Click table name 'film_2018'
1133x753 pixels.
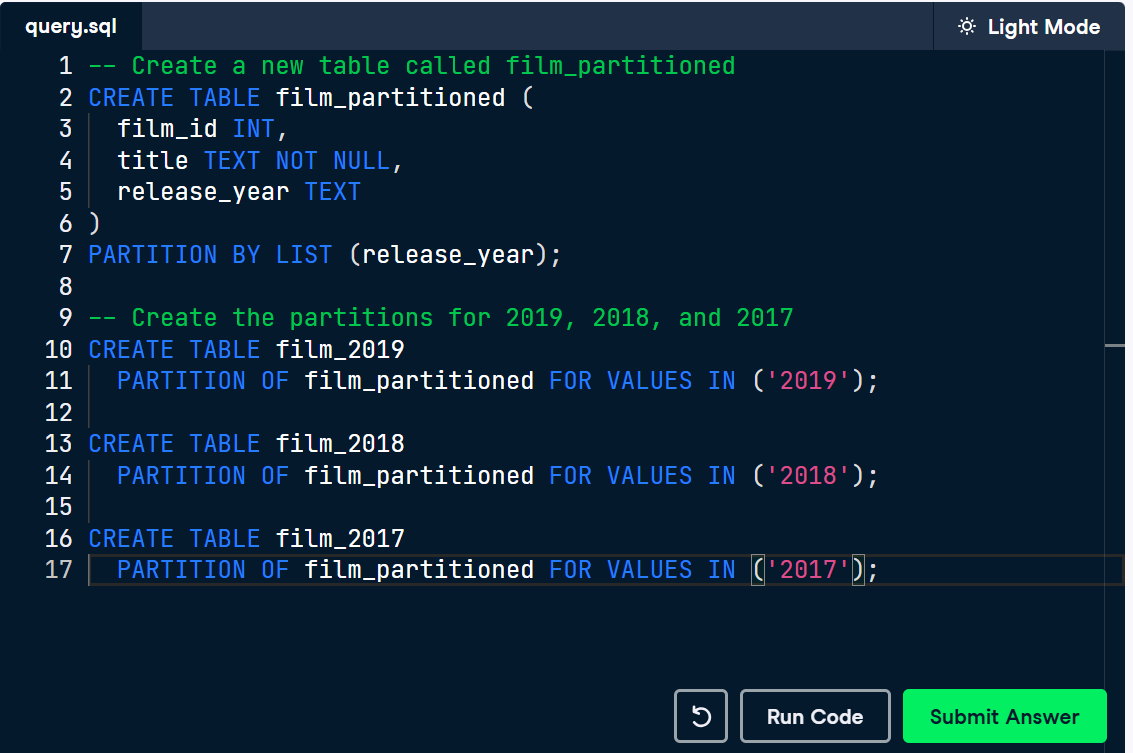(340, 443)
